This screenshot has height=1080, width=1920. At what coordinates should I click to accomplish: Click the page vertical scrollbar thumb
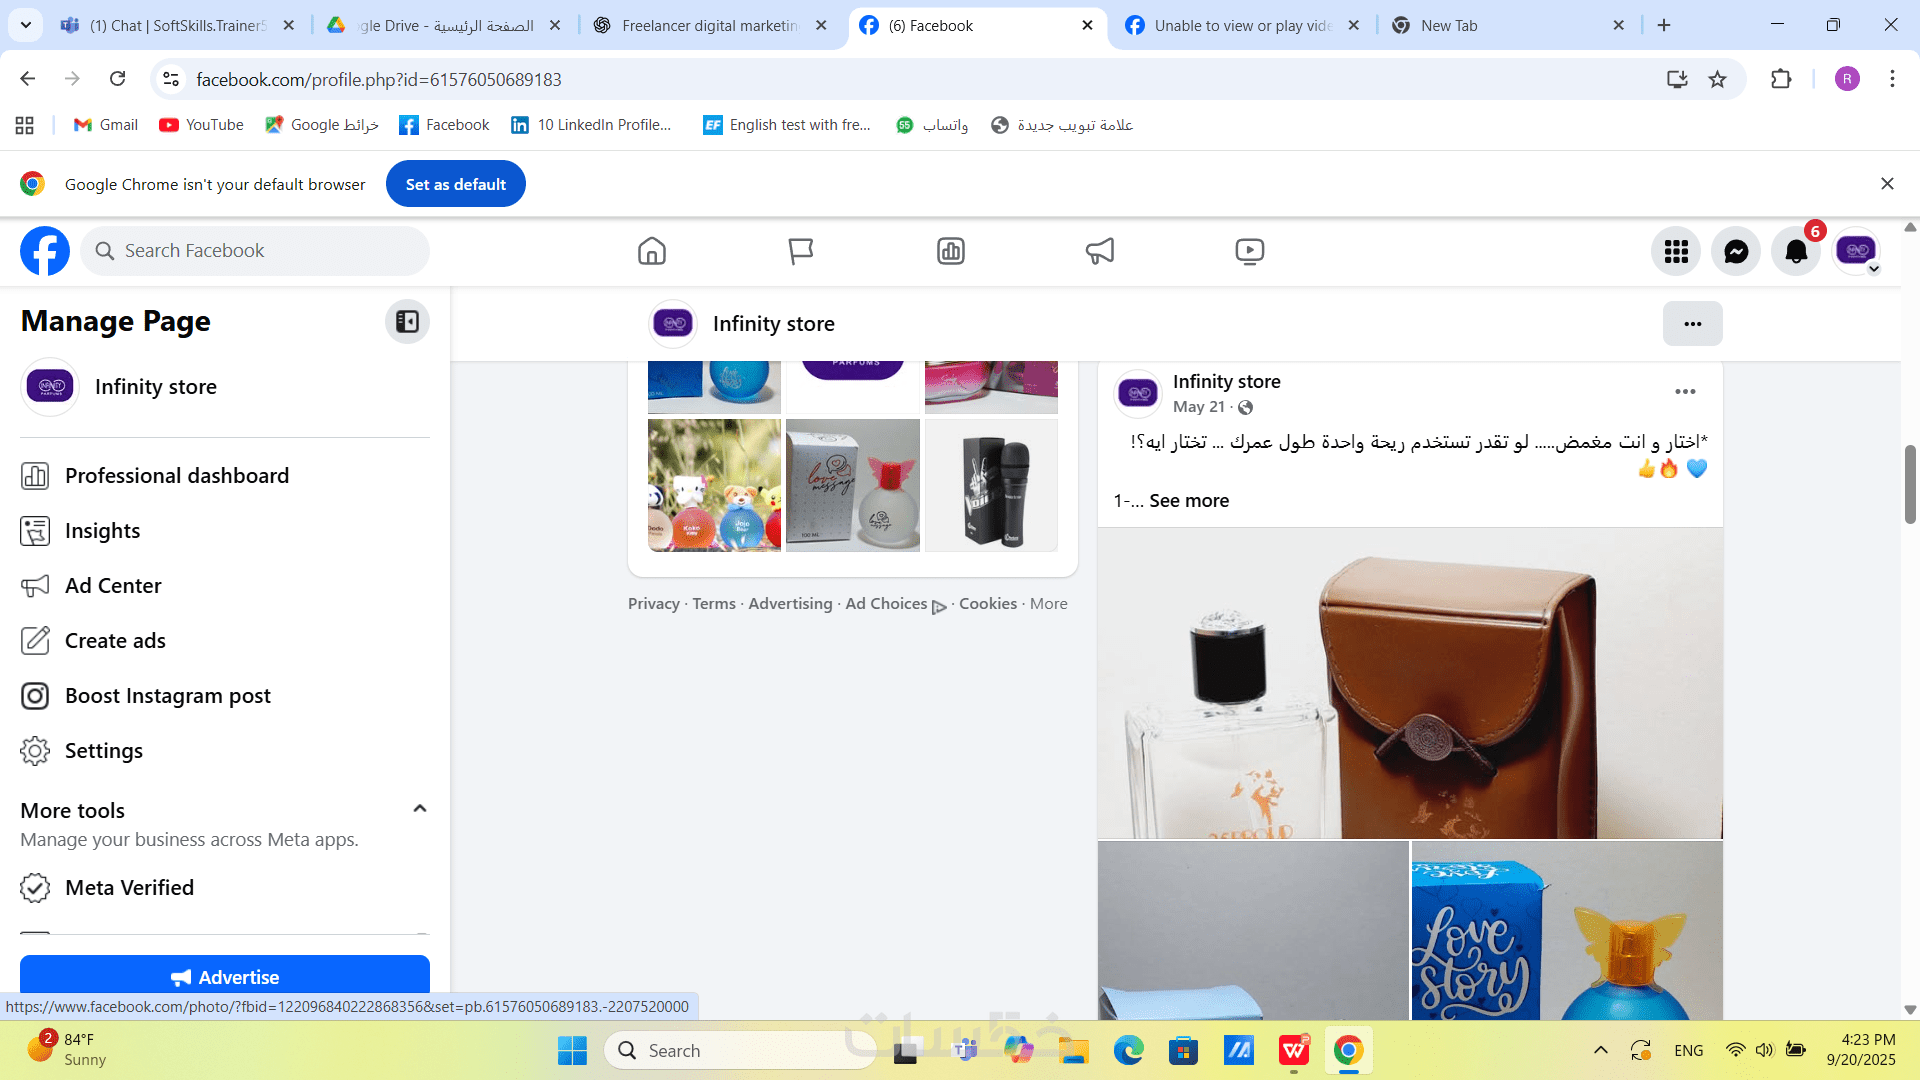tap(1910, 485)
